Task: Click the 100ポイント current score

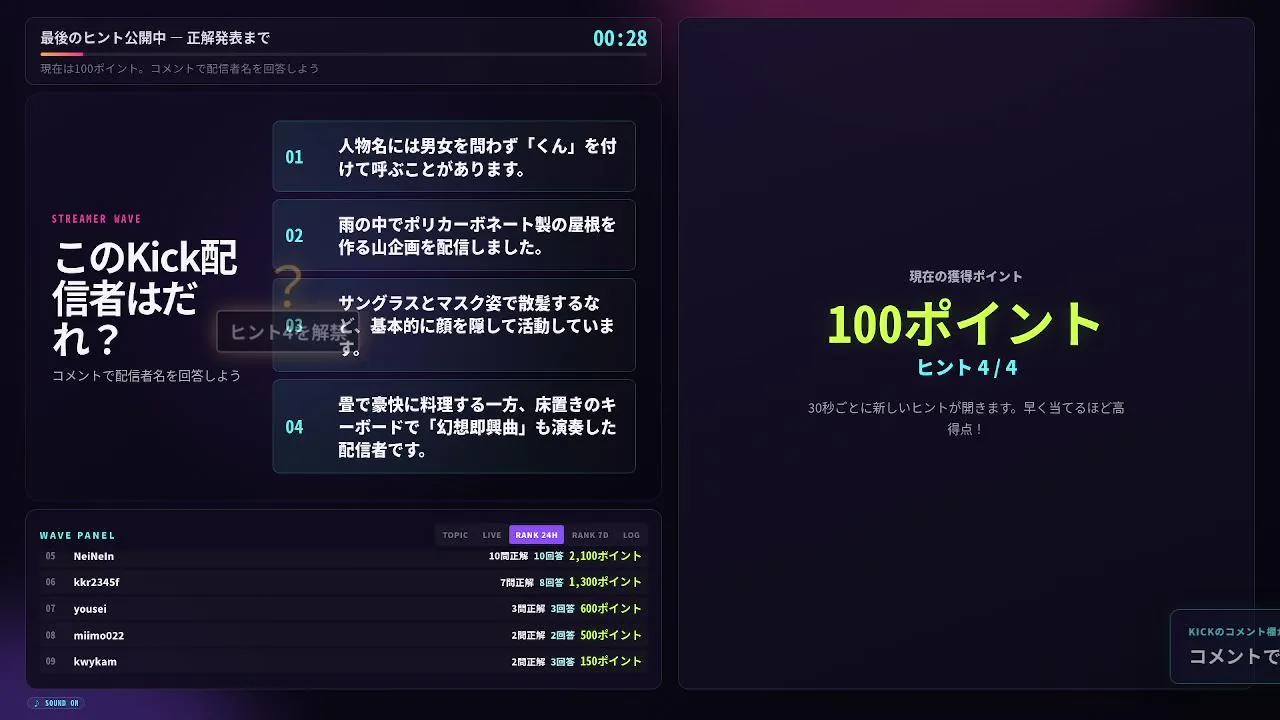Action: pos(965,324)
